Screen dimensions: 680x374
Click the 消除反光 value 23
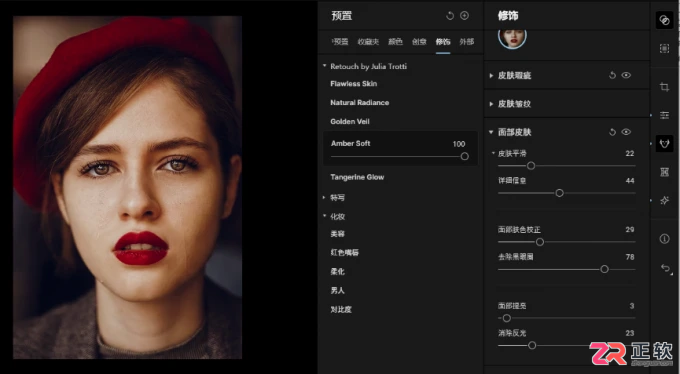coord(630,333)
